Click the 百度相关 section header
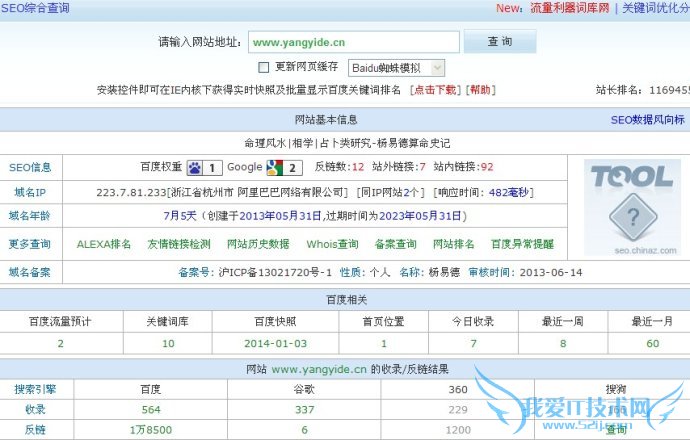The width and height of the screenshot is (690, 440). (347, 300)
